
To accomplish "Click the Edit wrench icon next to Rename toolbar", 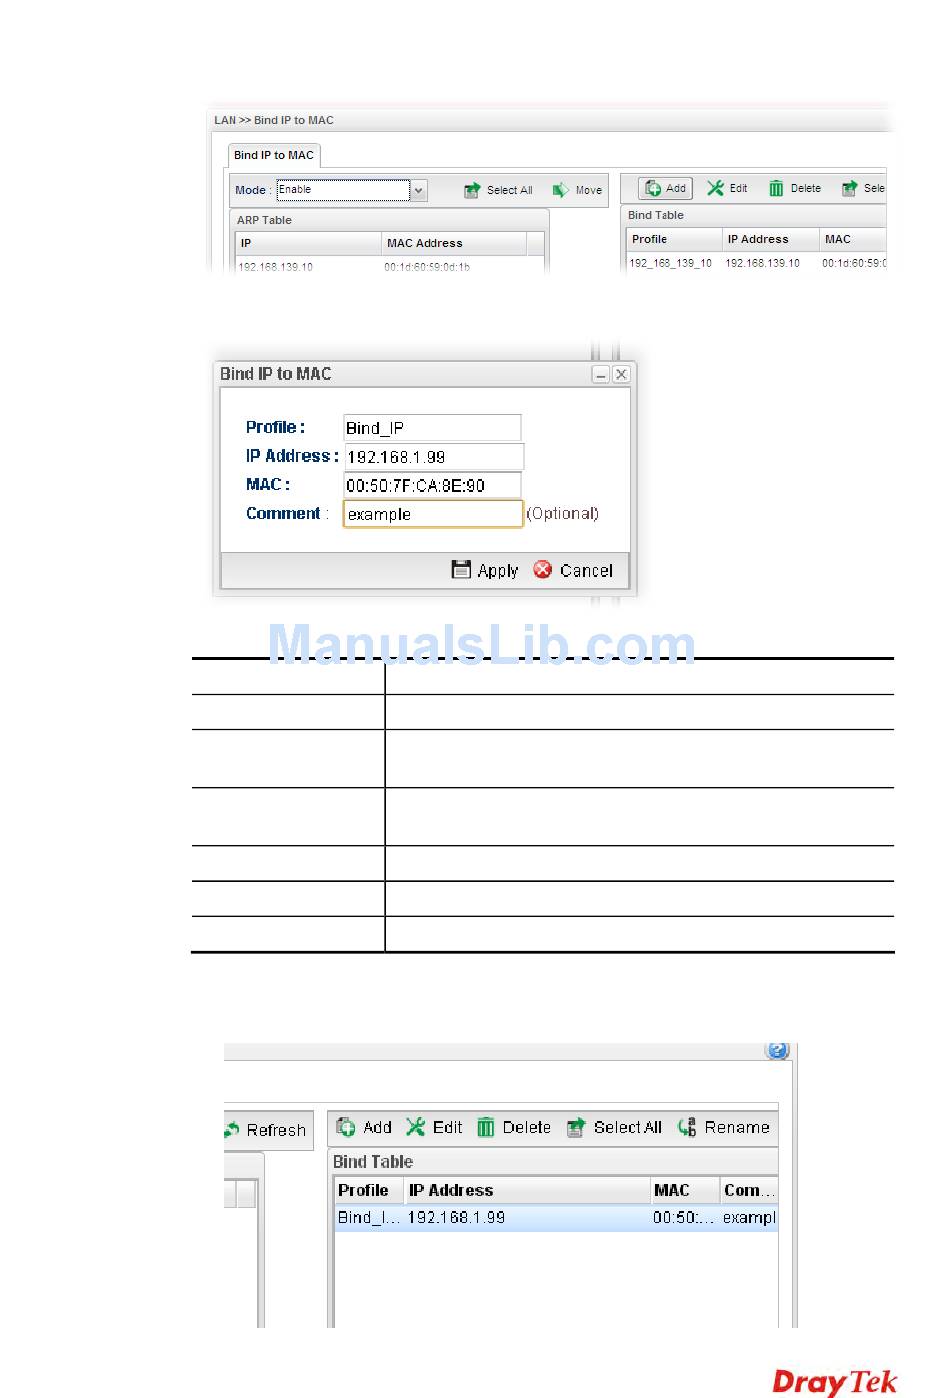I will click(416, 1127).
